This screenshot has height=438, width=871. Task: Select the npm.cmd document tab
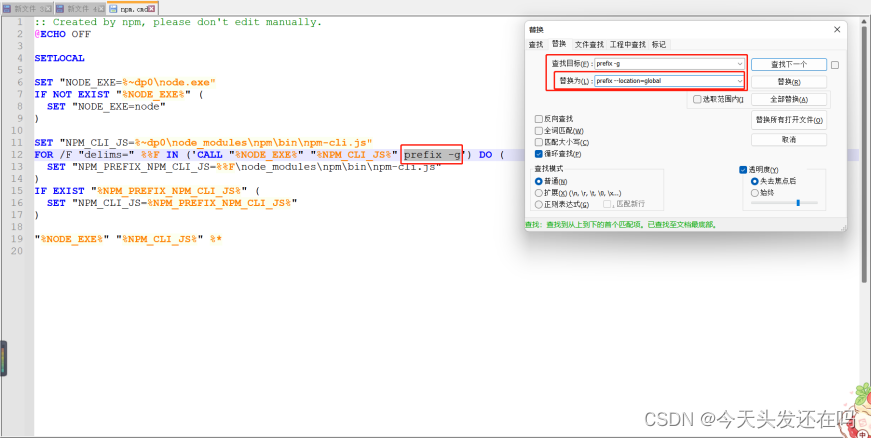click(x=133, y=8)
